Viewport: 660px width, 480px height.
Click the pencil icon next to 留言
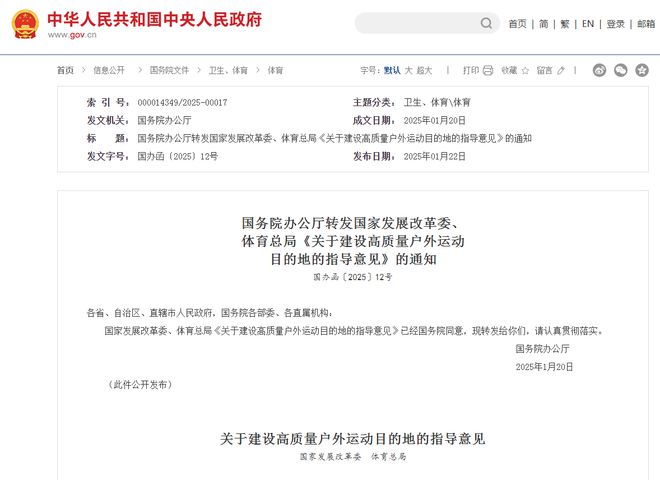[561, 71]
